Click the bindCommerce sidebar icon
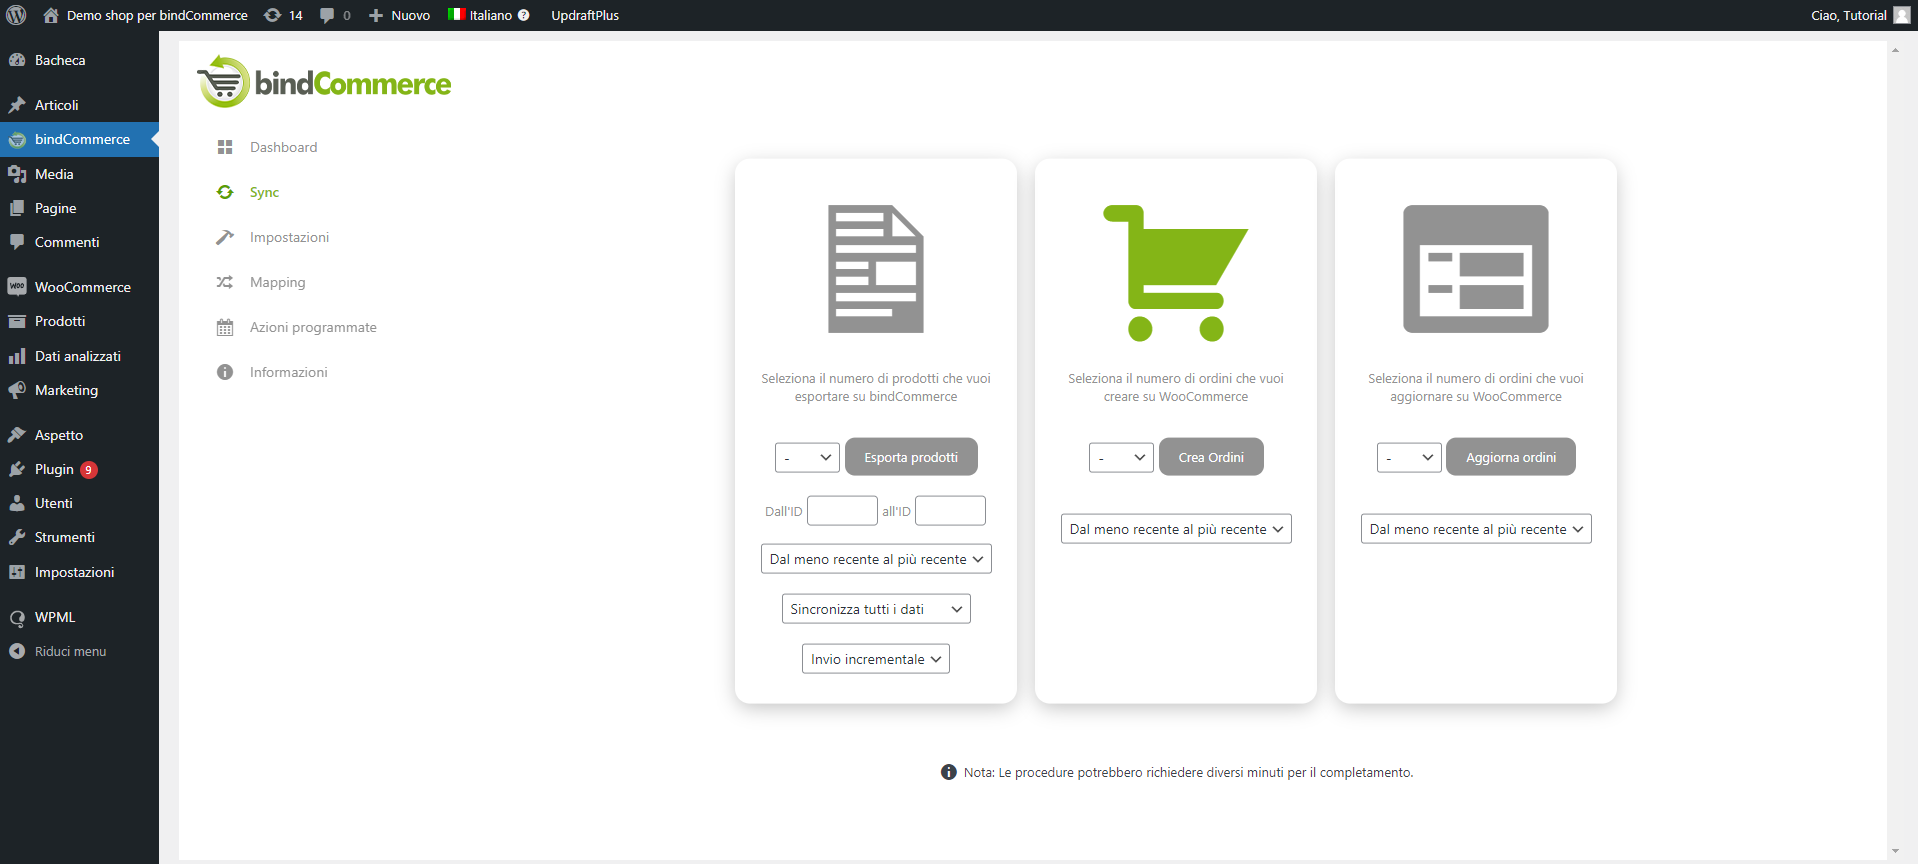Image resolution: width=1918 pixels, height=864 pixels. coord(17,140)
